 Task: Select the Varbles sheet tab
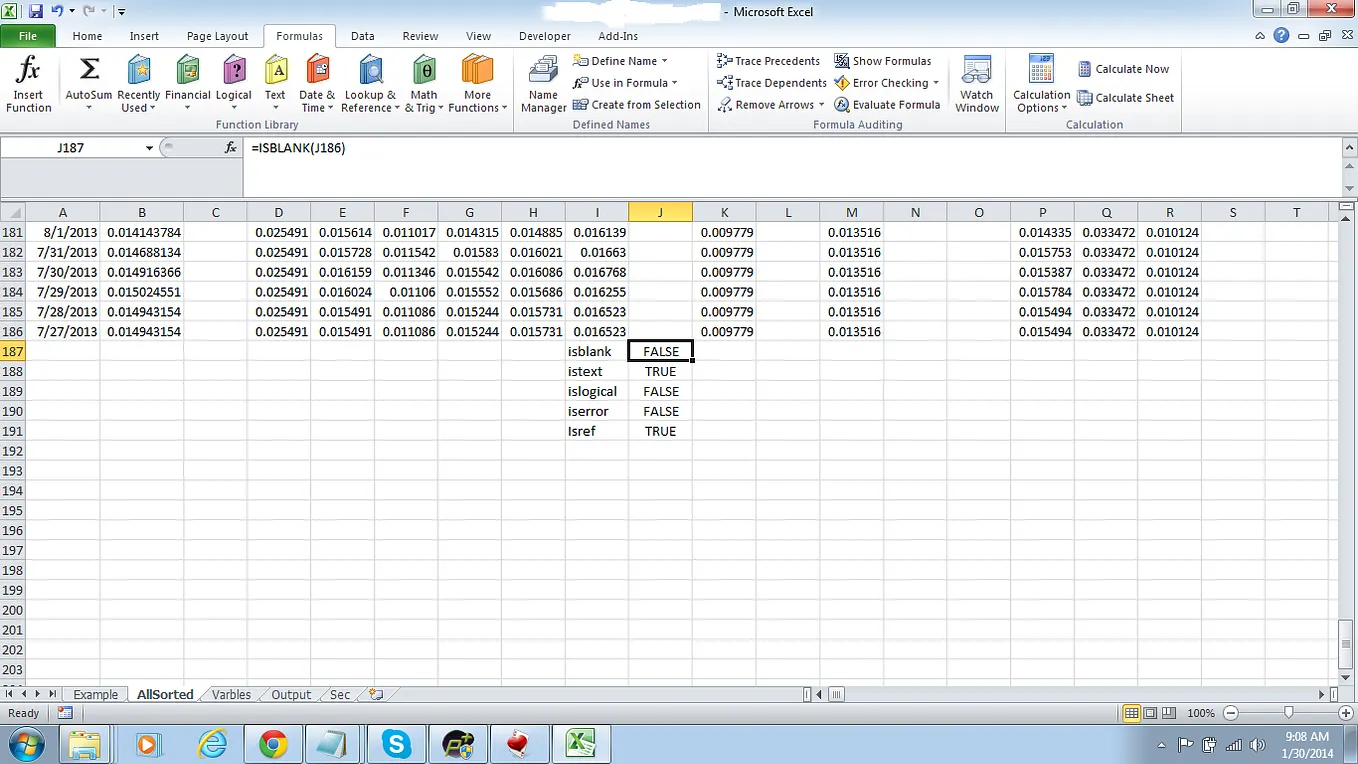231,694
